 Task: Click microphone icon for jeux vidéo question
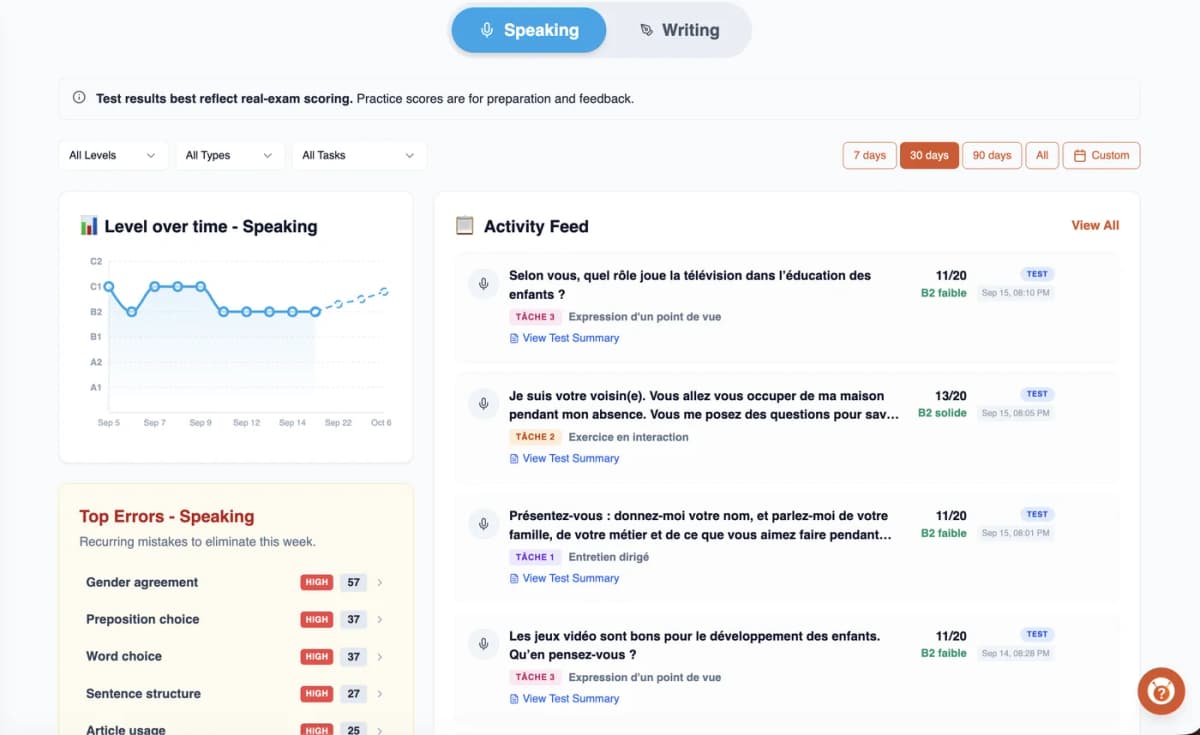484,644
